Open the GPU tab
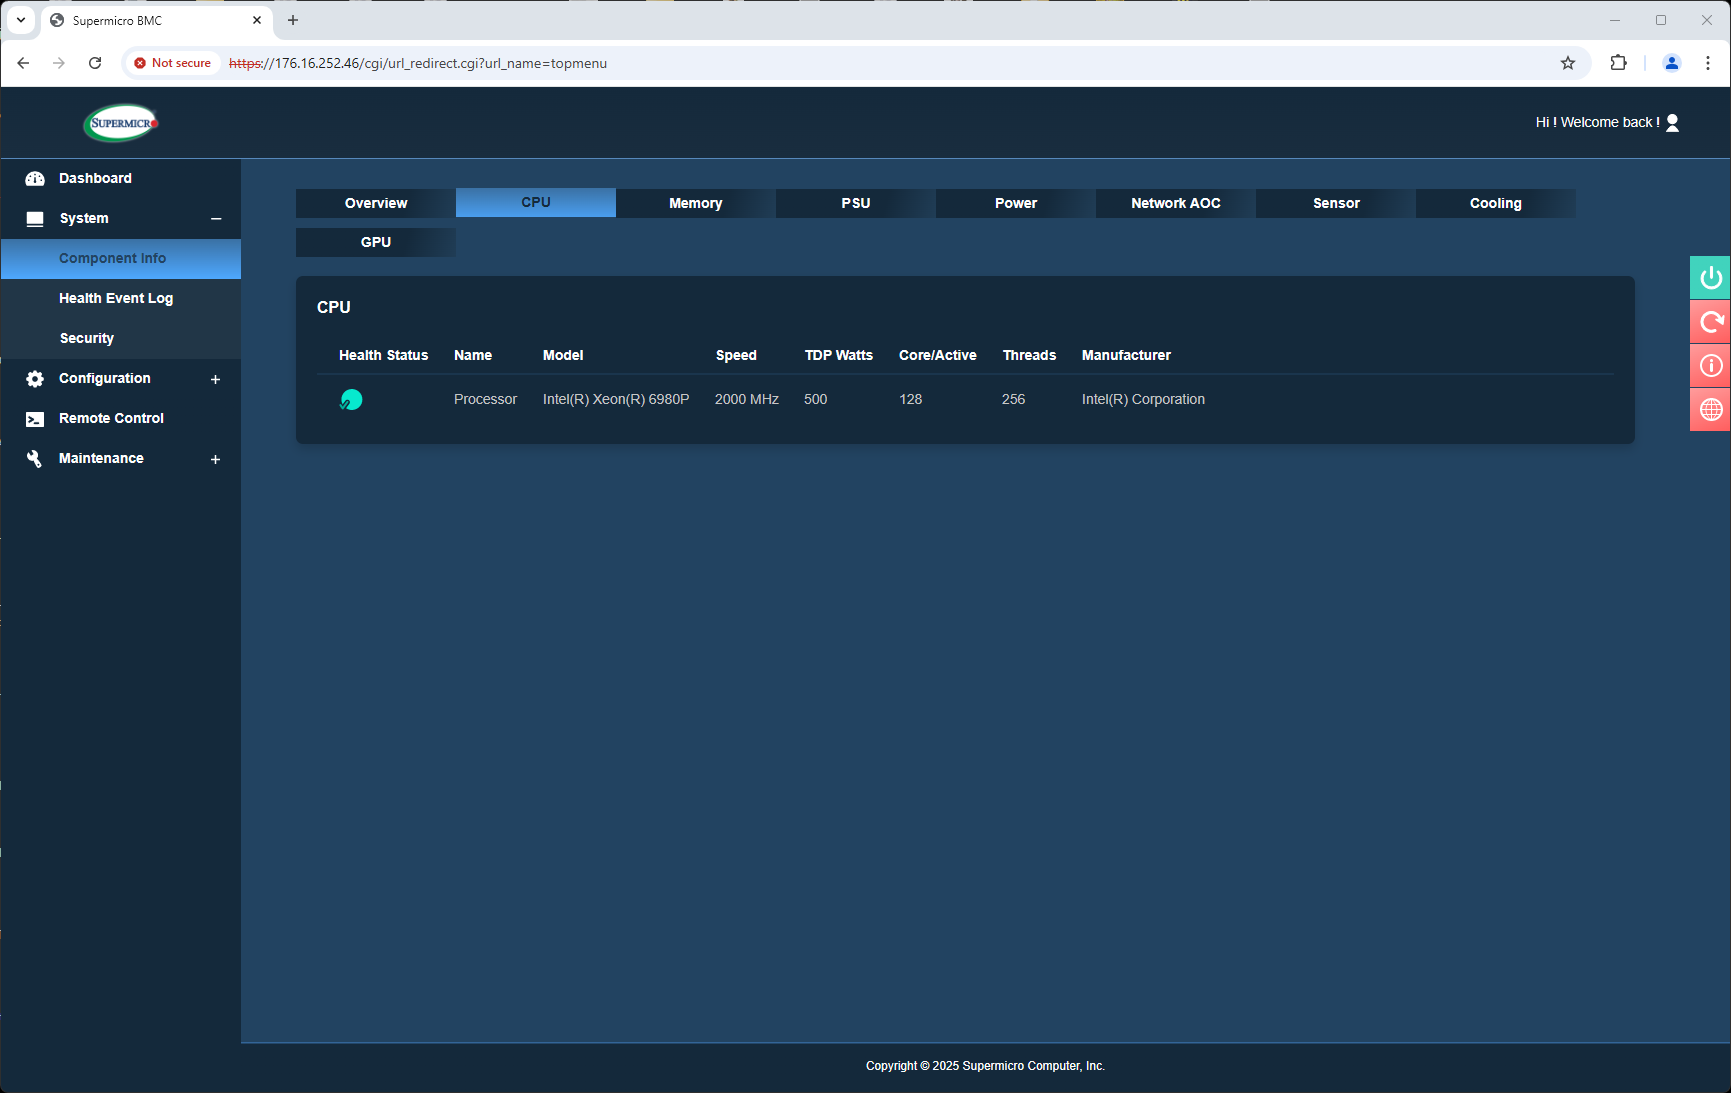1731x1093 pixels. click(x=376, y=242)
